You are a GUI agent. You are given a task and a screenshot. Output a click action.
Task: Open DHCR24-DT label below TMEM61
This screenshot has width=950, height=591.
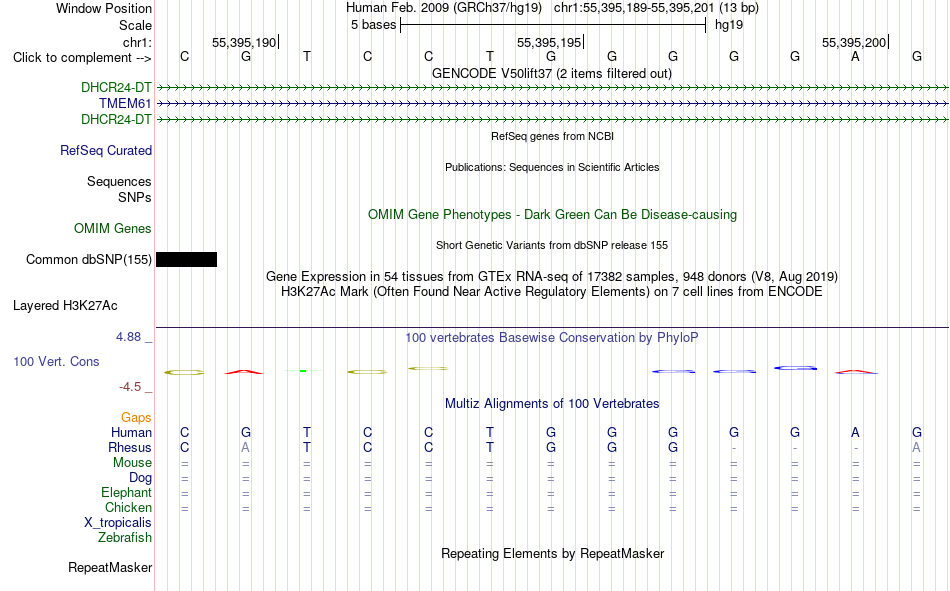click(x=116, y=119)
